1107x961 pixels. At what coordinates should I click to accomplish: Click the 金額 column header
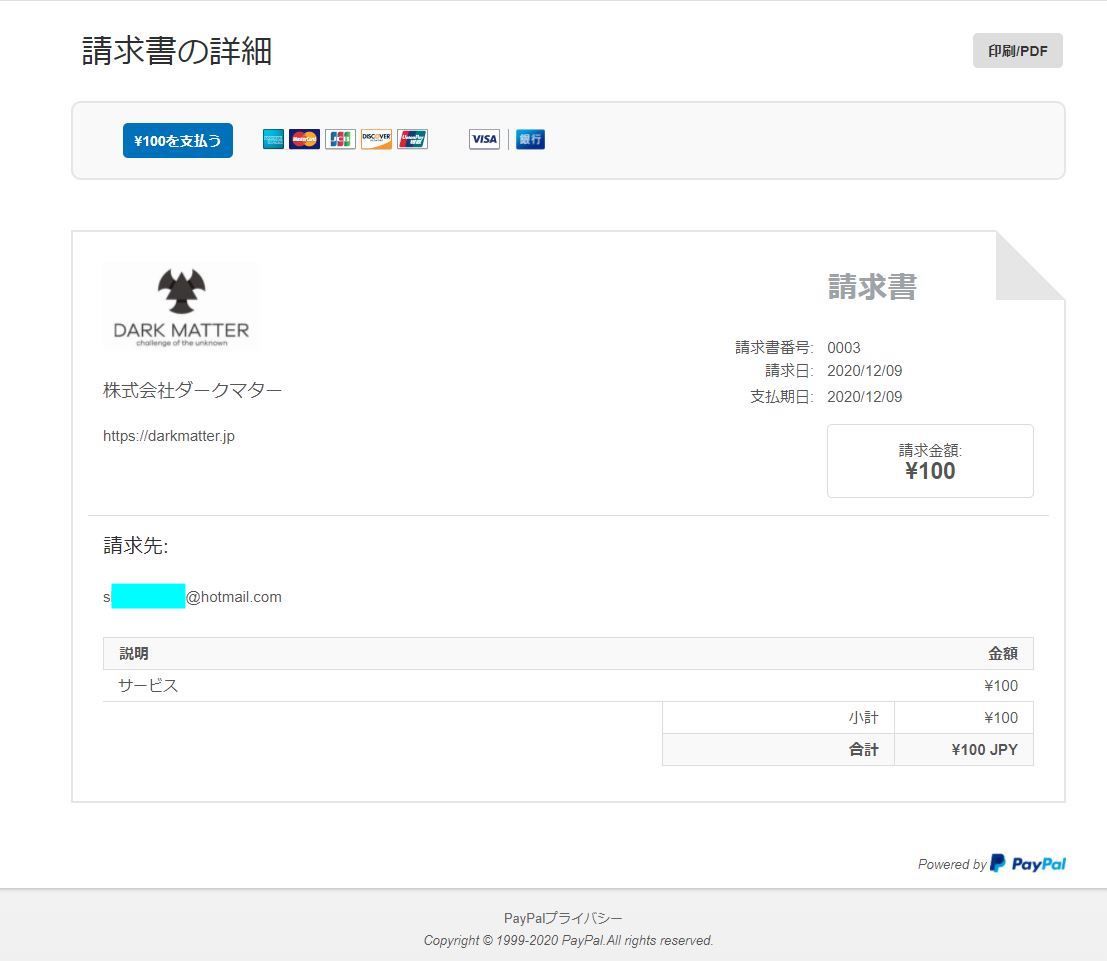point(1002,654)
